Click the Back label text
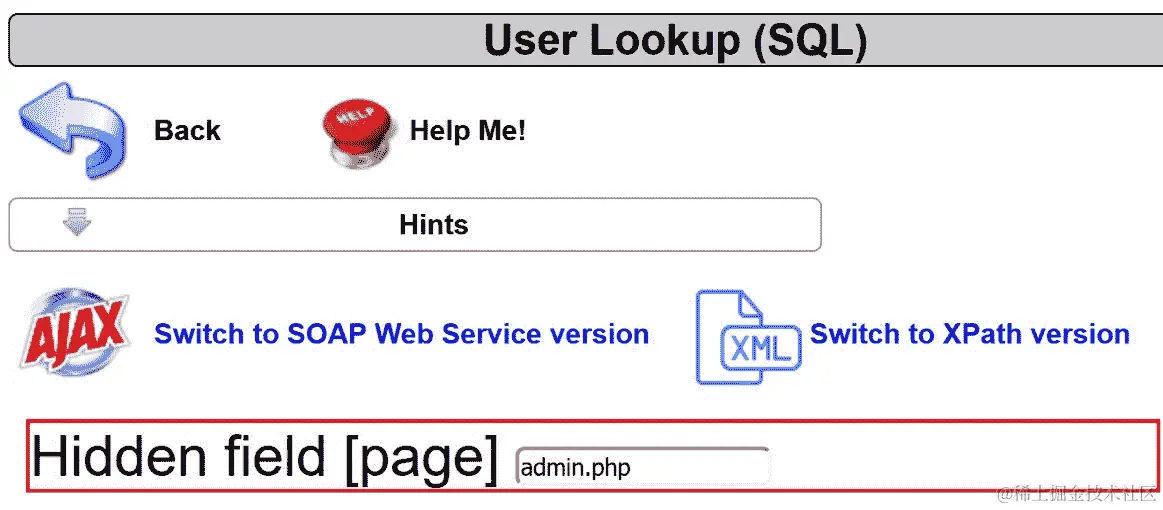This screenshot has height=510, width=1163. pos(187,130)
